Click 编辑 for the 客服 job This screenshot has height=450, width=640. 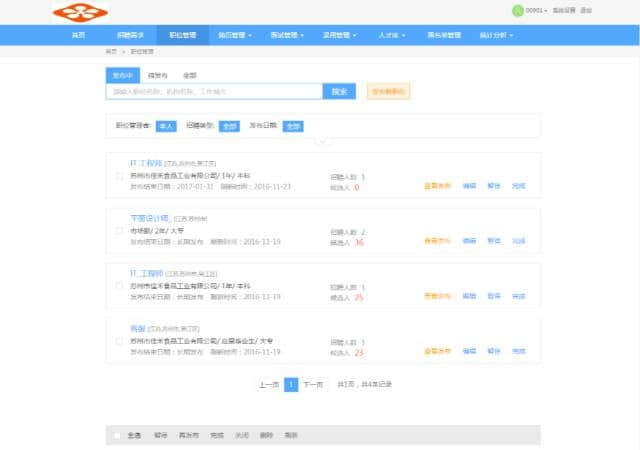pyautogui.click(x=469, y=351)
